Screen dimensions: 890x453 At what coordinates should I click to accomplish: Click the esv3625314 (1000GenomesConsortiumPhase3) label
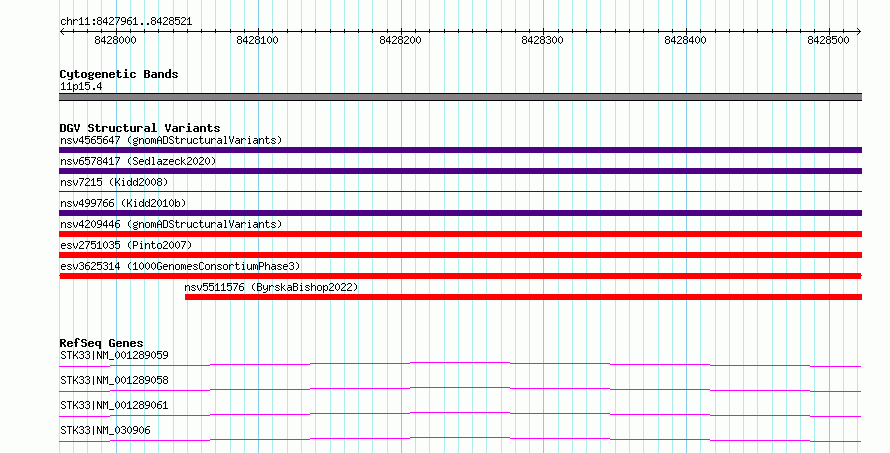coord(180,266)
